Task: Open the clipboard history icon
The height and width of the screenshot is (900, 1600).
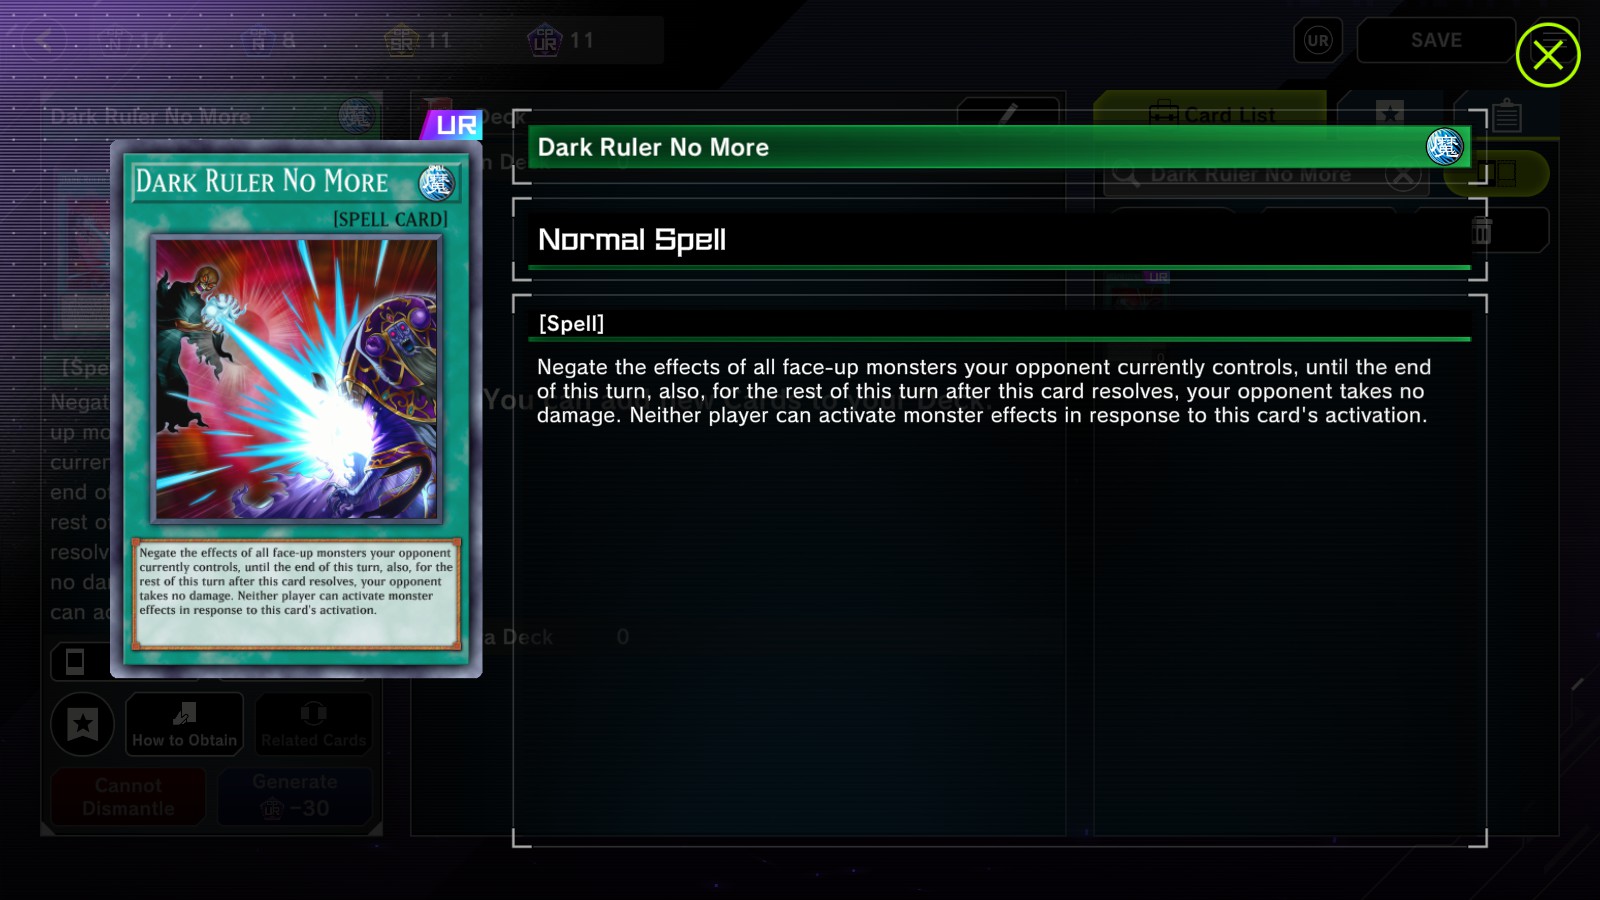Action: pyautogui.click(x=1507, y=116)
